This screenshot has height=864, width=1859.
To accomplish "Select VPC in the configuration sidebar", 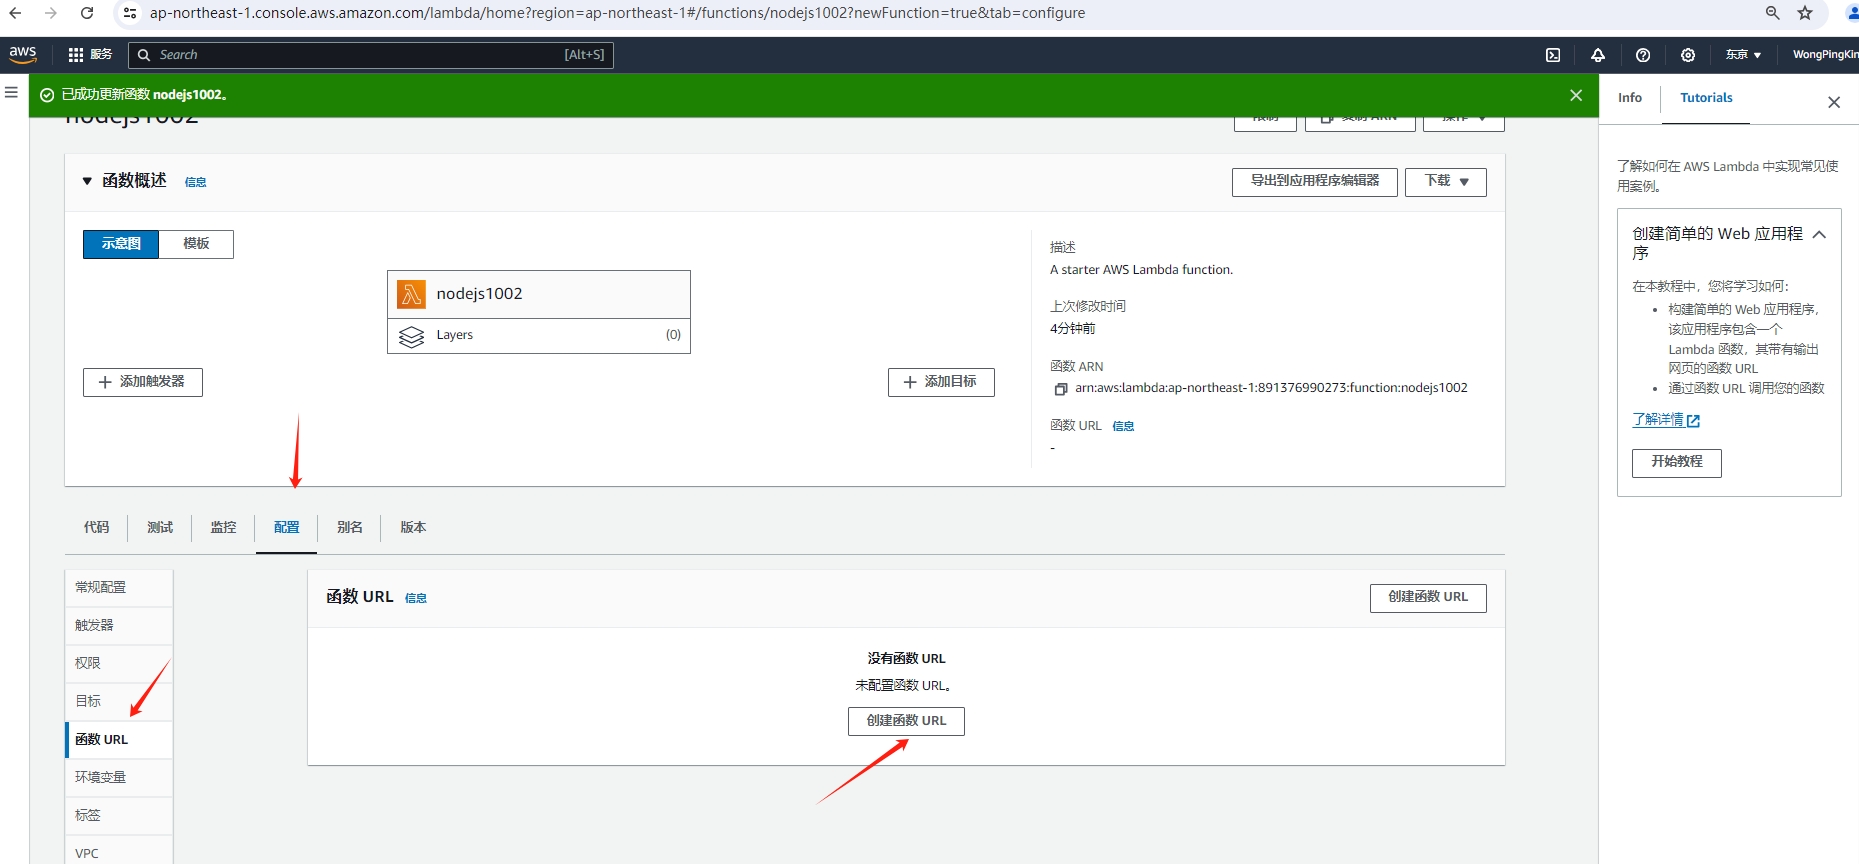I will coord(119,852).
